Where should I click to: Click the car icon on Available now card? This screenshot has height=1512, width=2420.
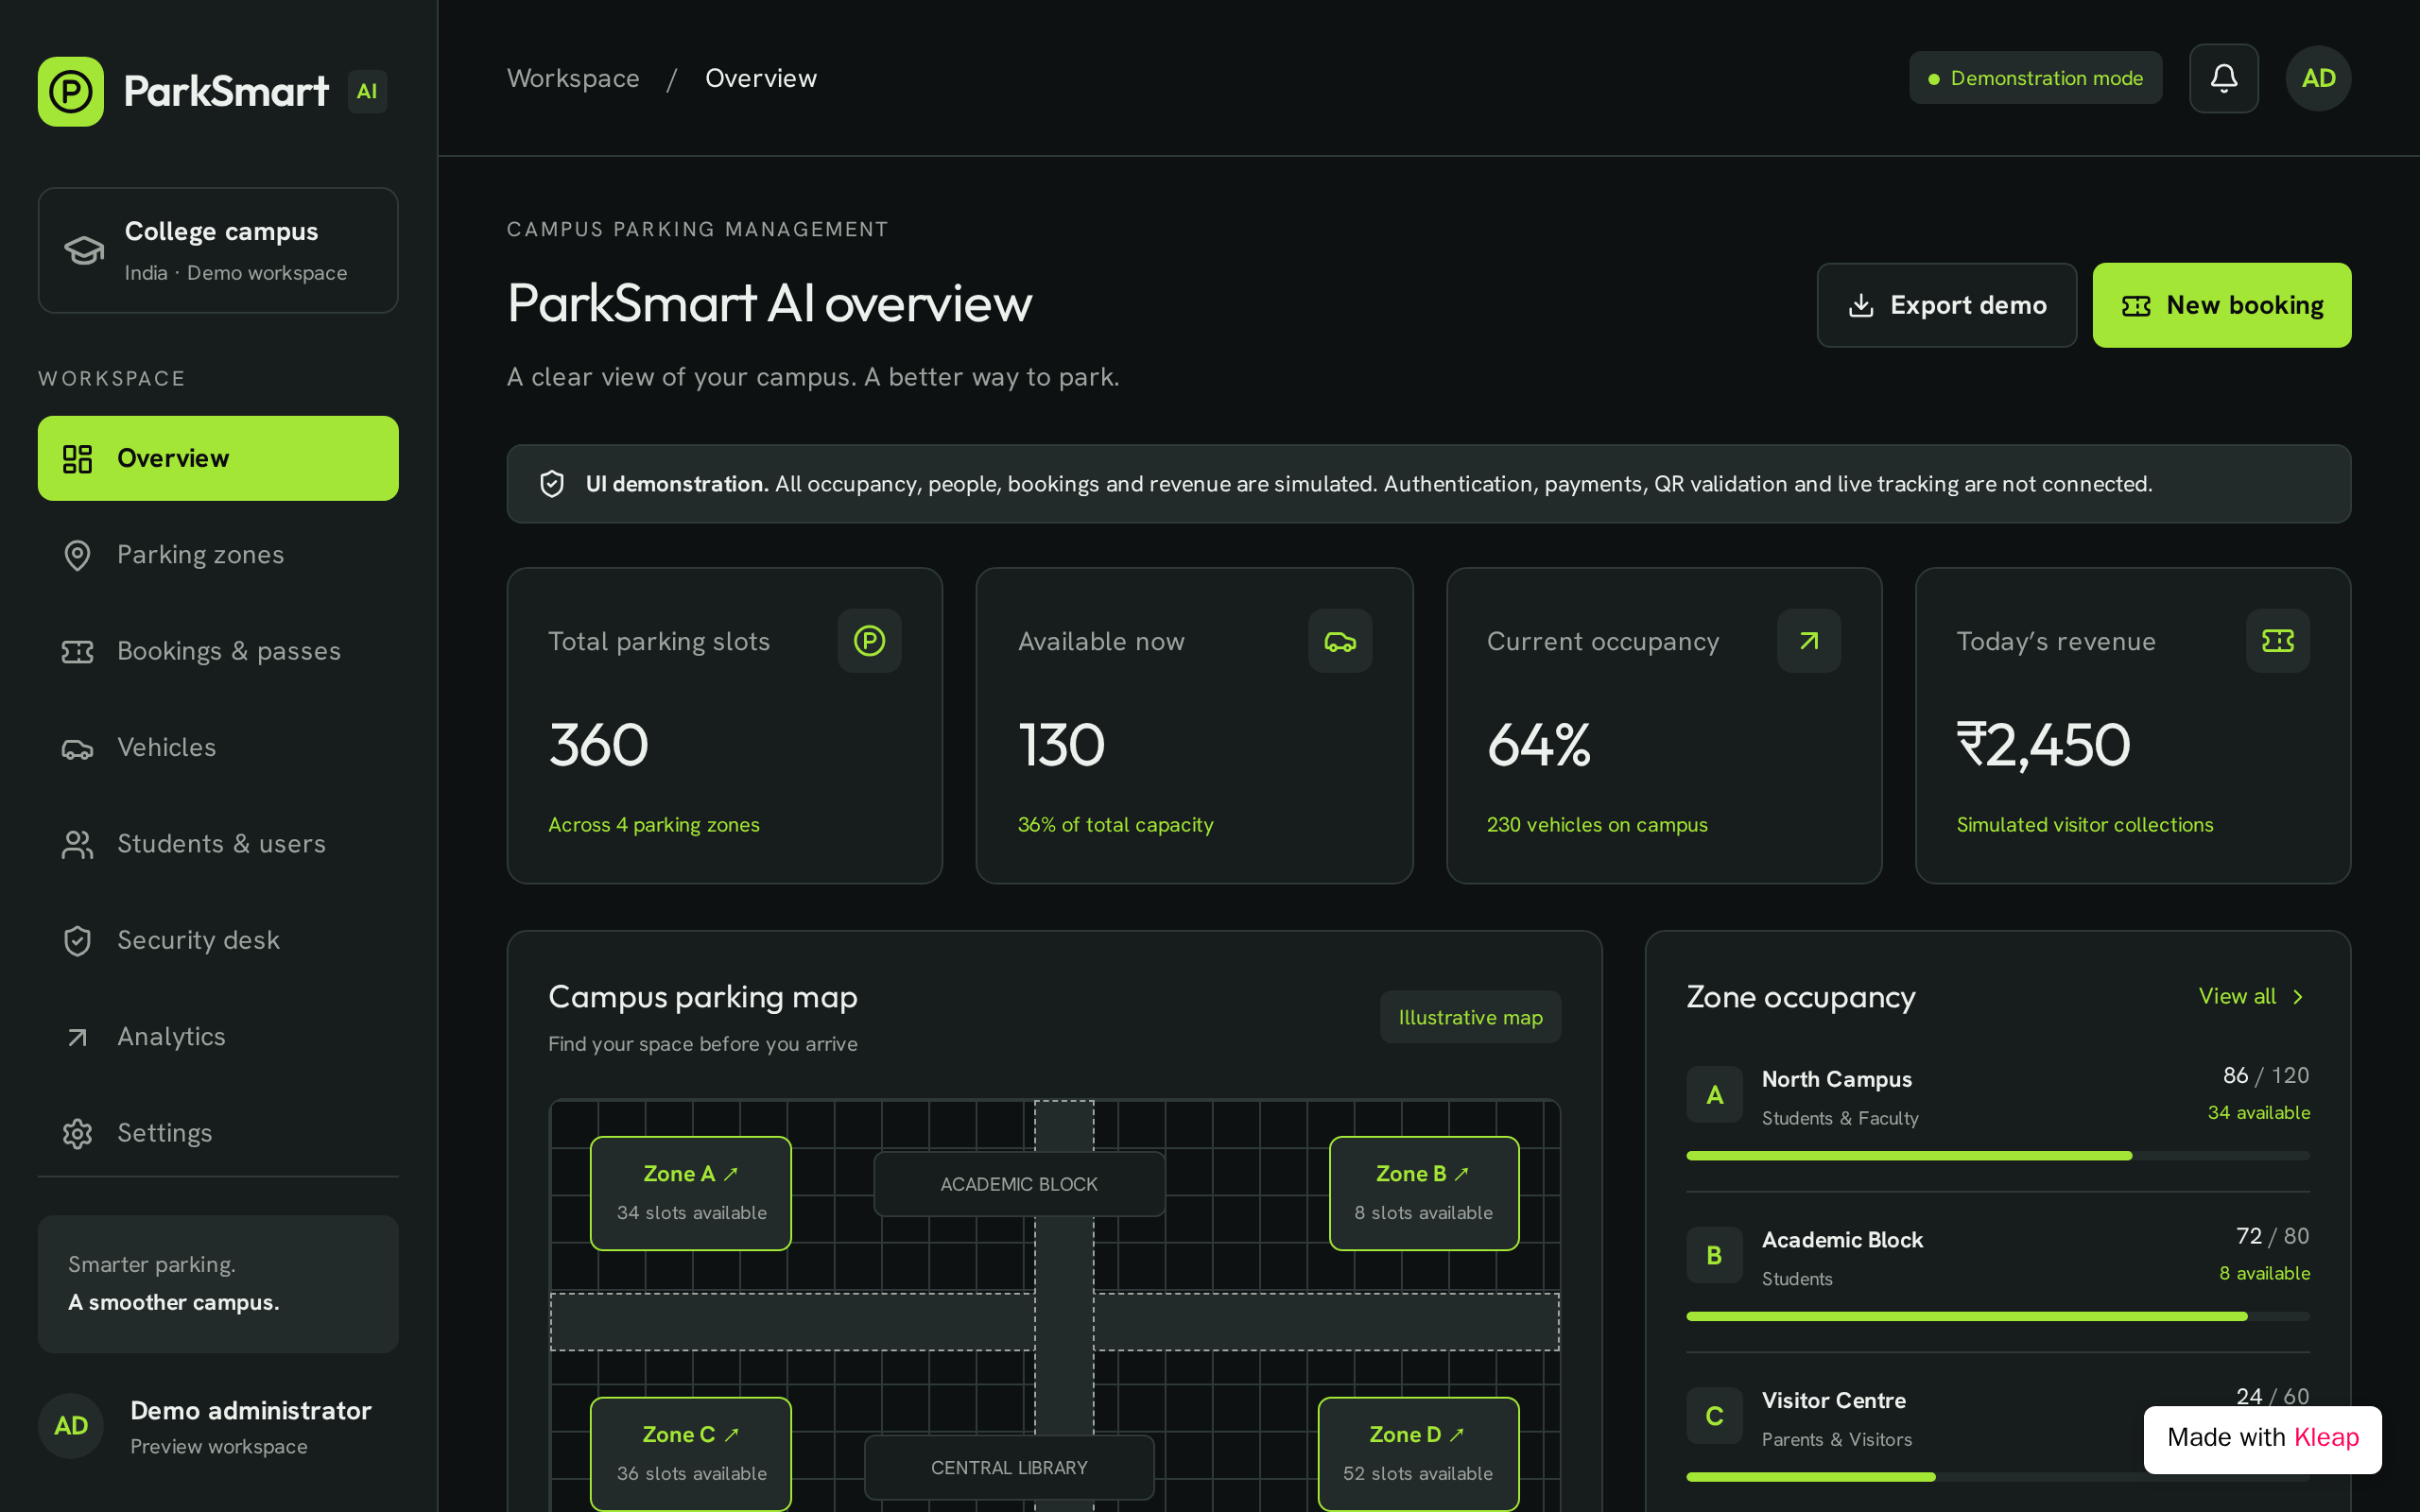click(1340, 641)
